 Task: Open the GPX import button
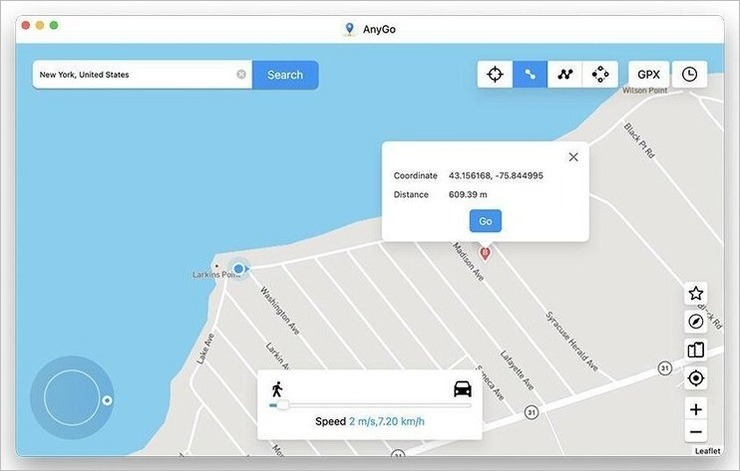pos(648,75)
